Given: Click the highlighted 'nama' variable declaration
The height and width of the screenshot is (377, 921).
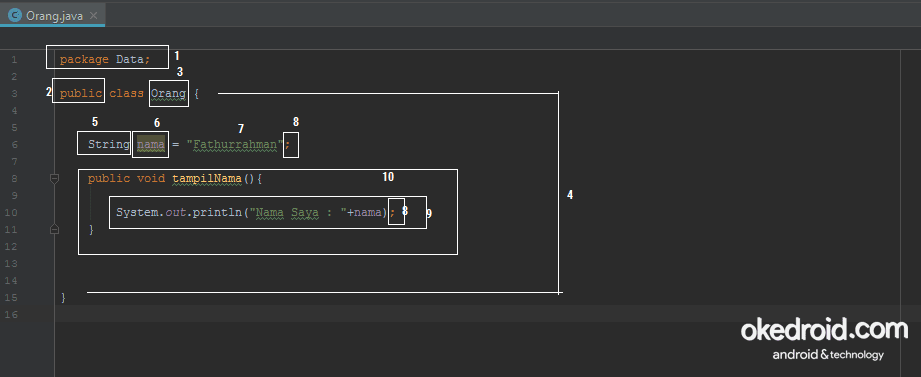Looking at the screenshot, I should (x=151, y=144).
